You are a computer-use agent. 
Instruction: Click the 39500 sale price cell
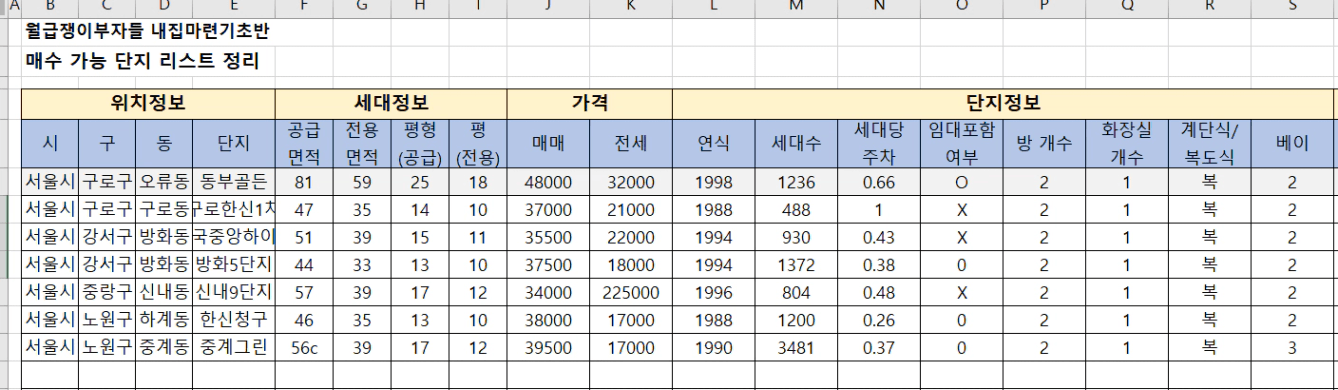tap(548, 348)
